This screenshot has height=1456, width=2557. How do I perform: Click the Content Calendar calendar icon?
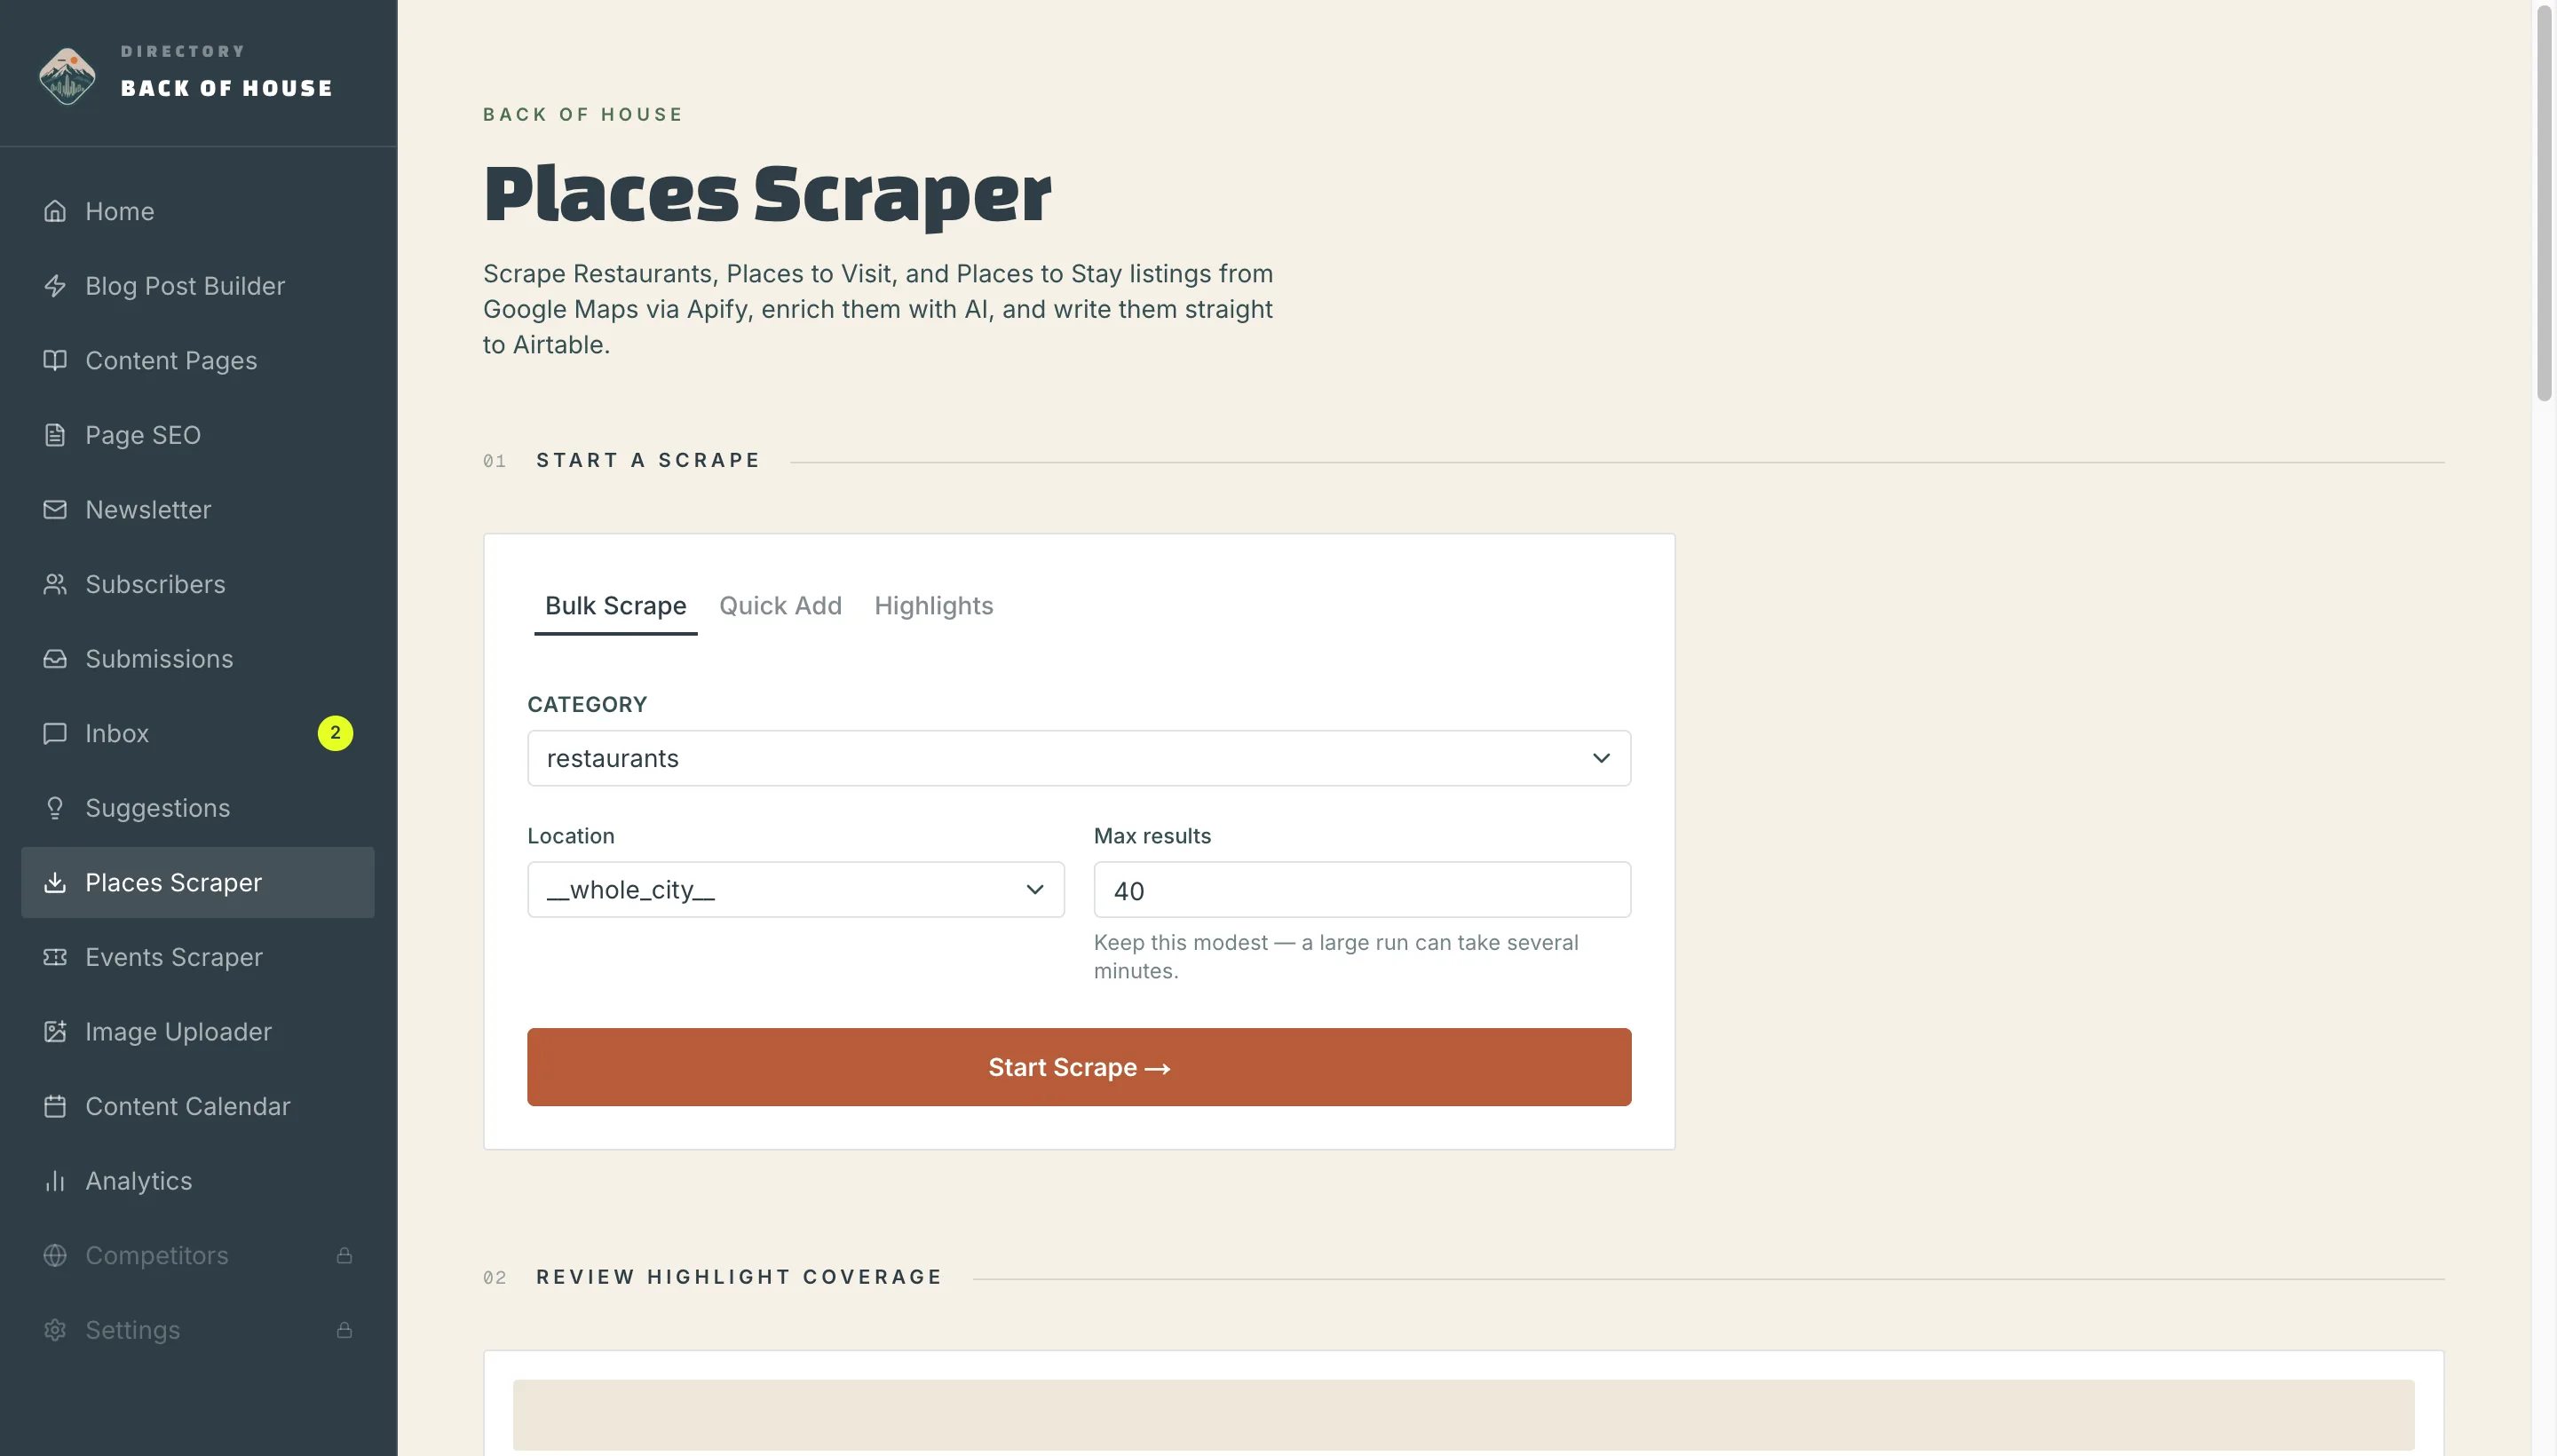55,1106
